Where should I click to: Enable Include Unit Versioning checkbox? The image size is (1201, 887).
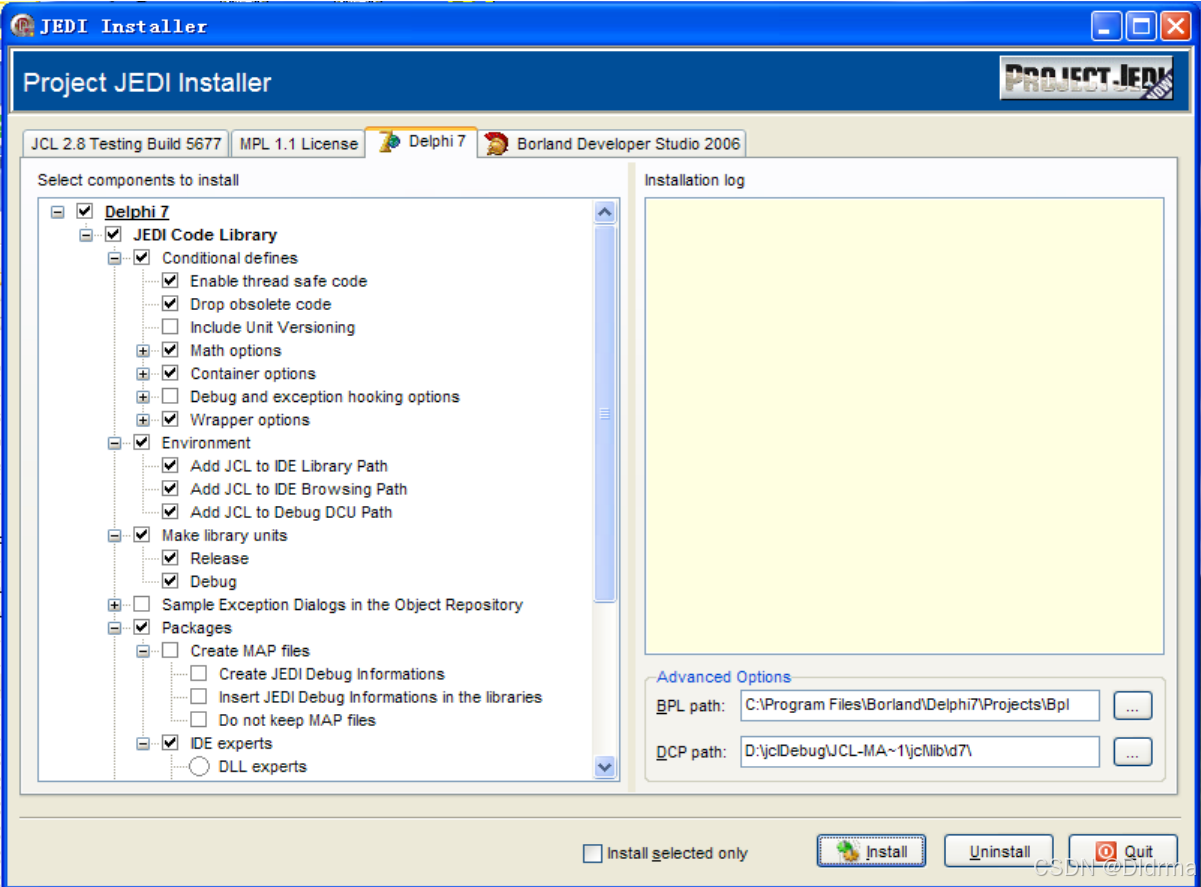[x=170, y=327]
